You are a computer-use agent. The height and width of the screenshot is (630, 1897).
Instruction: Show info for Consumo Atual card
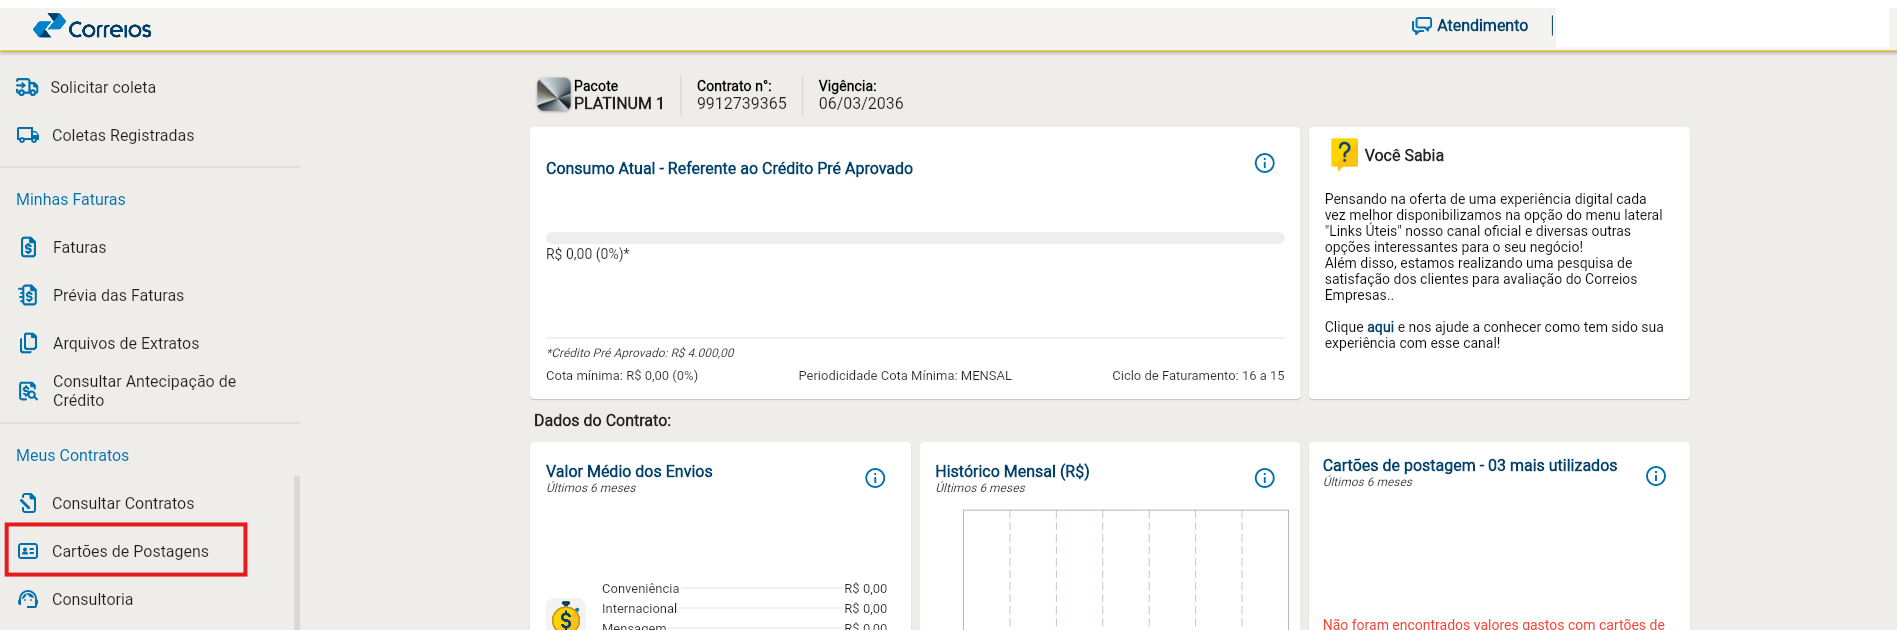1264,163
